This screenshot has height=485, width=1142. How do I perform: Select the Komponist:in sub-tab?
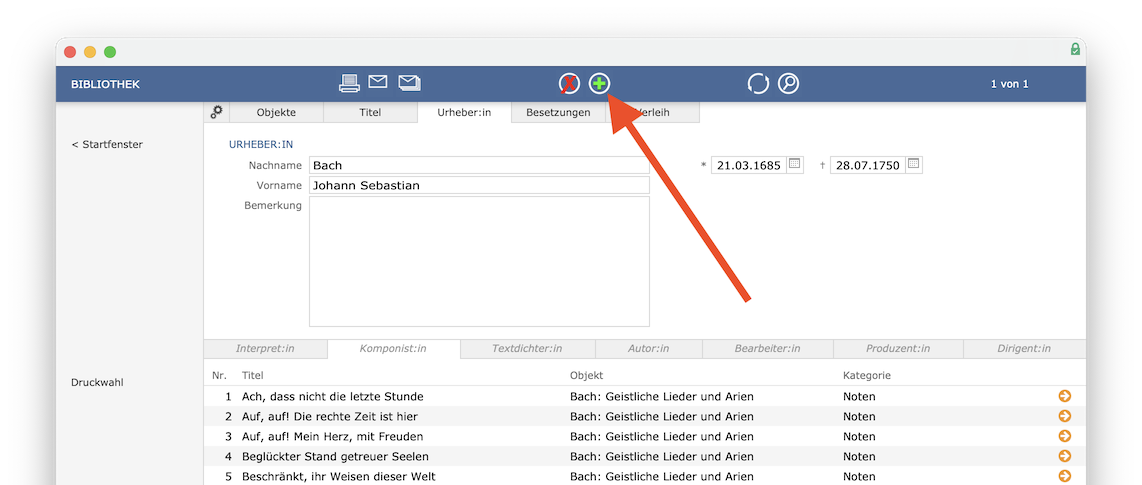[394, 349]
